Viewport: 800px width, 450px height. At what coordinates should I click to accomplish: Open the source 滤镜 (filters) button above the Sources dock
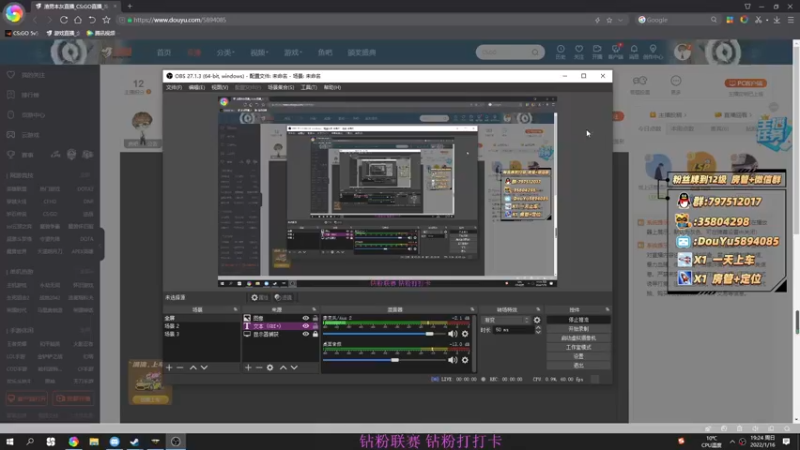[x=283, y=297]
